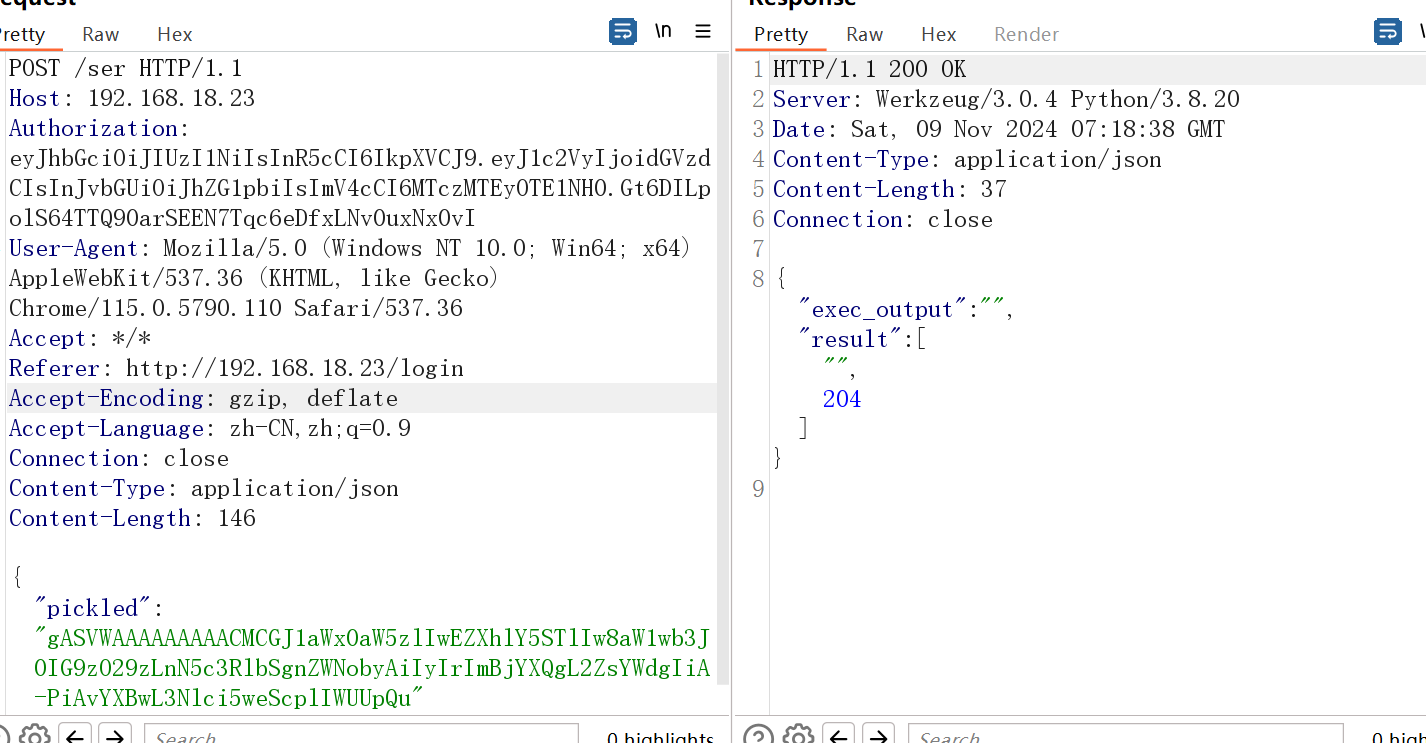
Task: Click "Connection: close" in the Request panel
Action: coord(119,458)
